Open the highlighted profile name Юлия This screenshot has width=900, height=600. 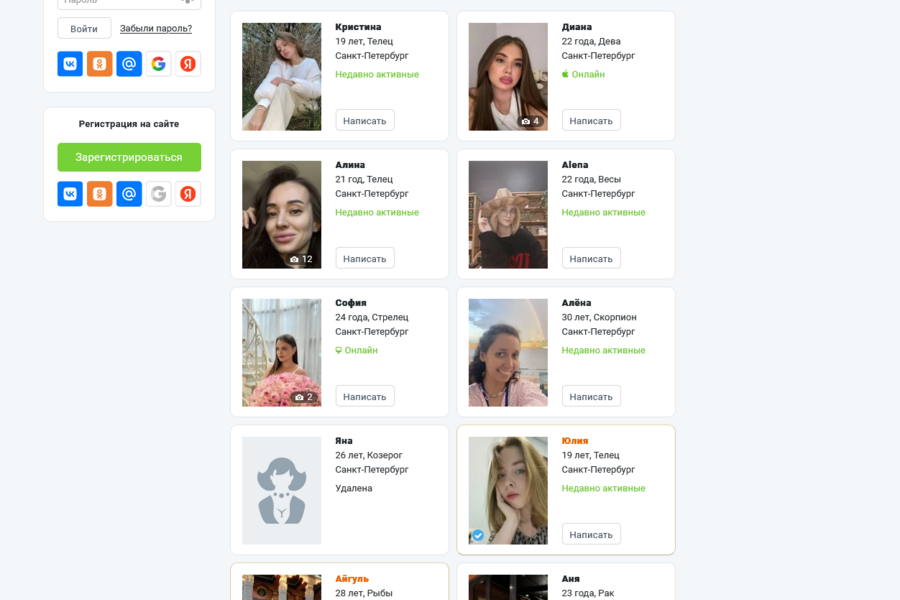click(575, 440)
